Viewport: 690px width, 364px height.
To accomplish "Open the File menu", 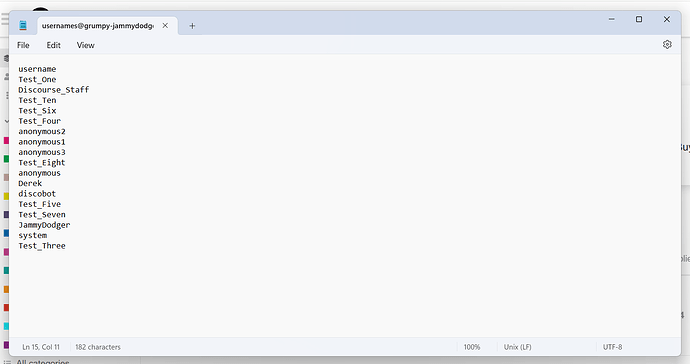I will pyautogui.click(x=23, y=45).
